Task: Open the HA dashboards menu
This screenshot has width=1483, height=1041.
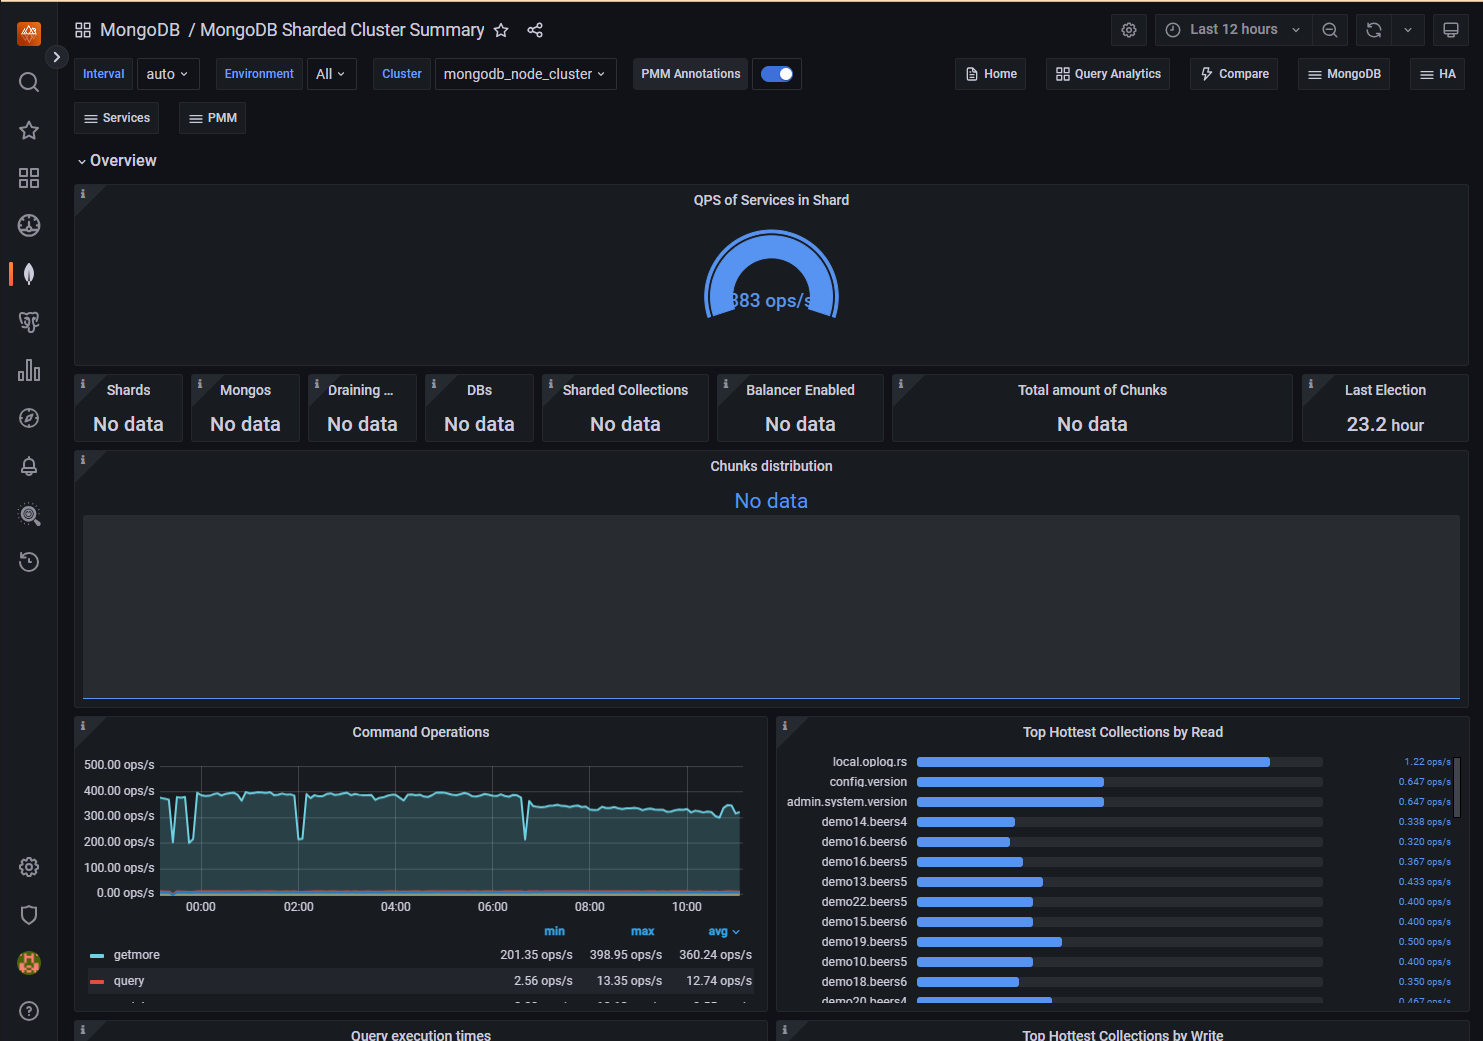Action: (1438, 74)
